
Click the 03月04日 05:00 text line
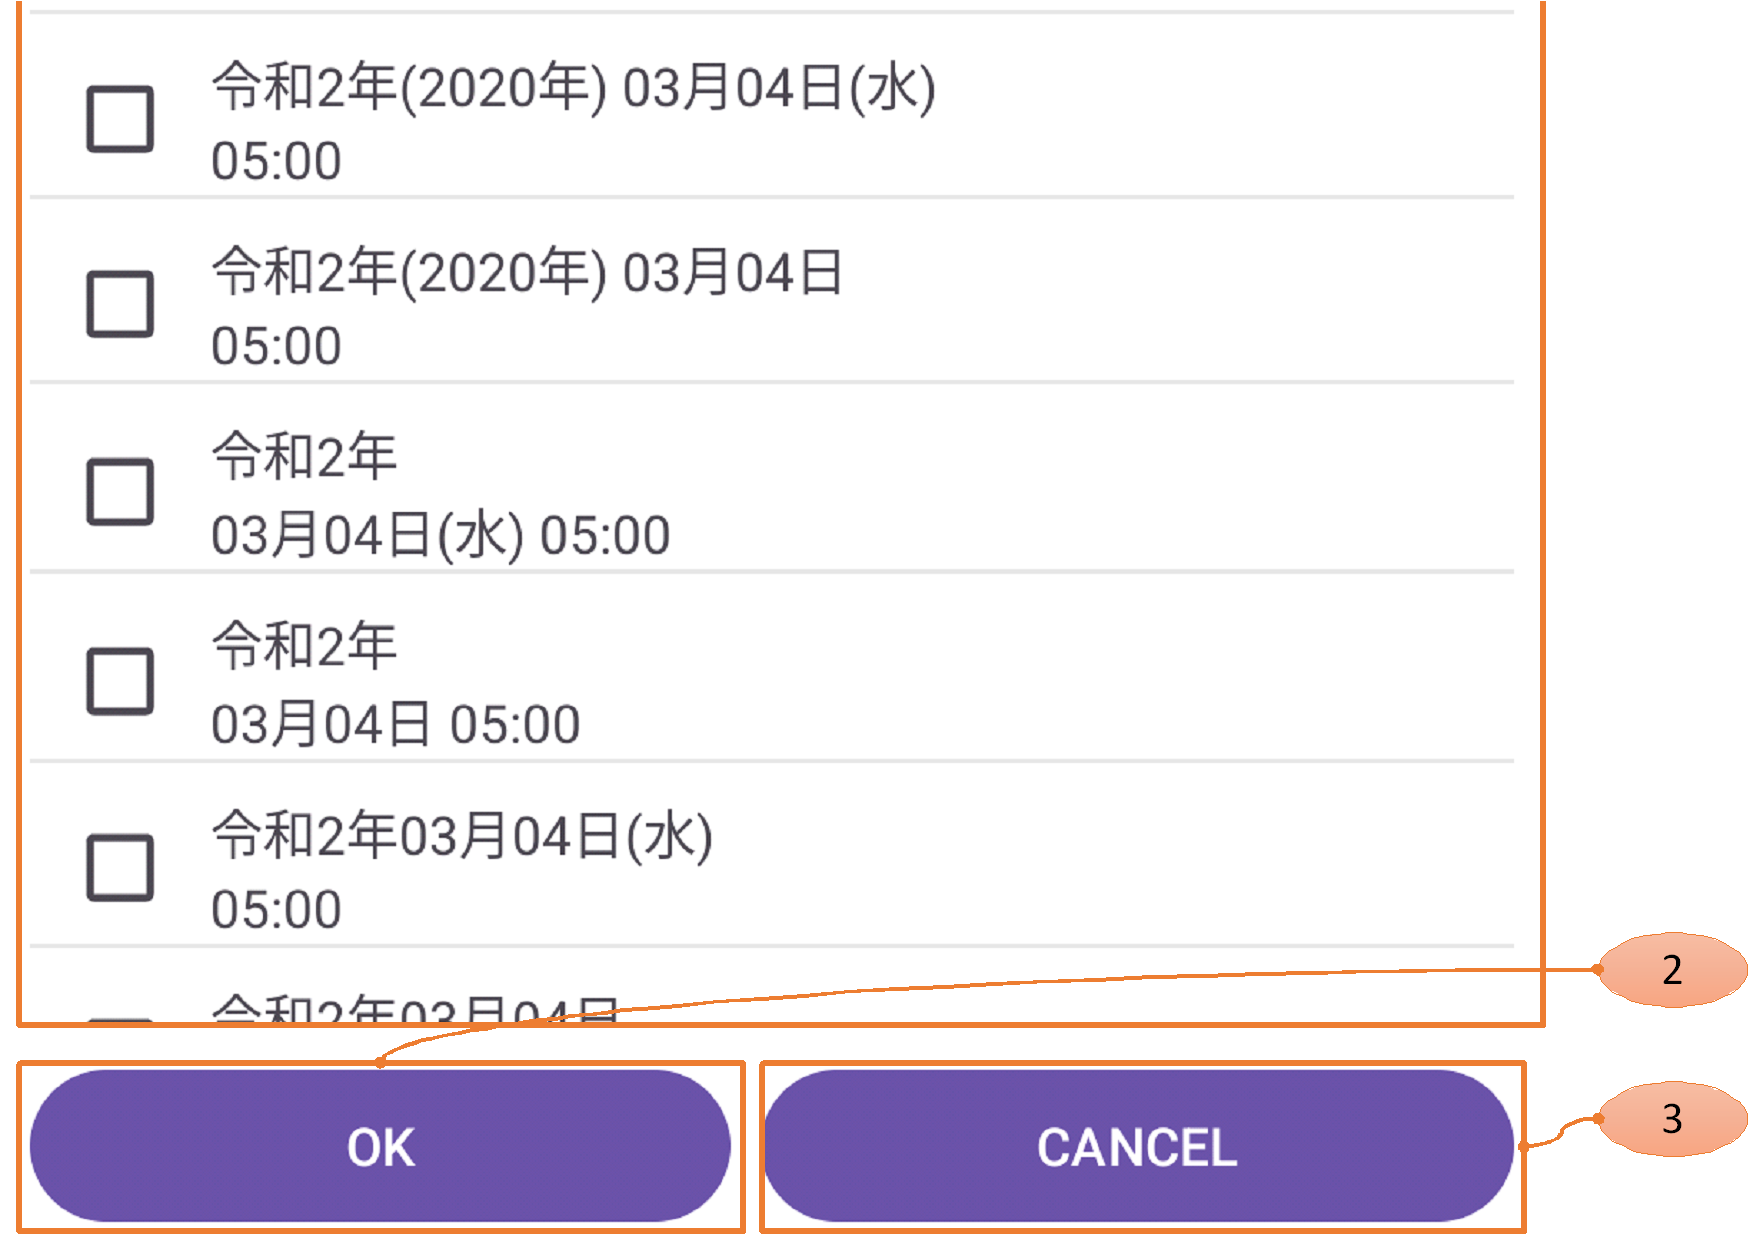click(395, 724)
